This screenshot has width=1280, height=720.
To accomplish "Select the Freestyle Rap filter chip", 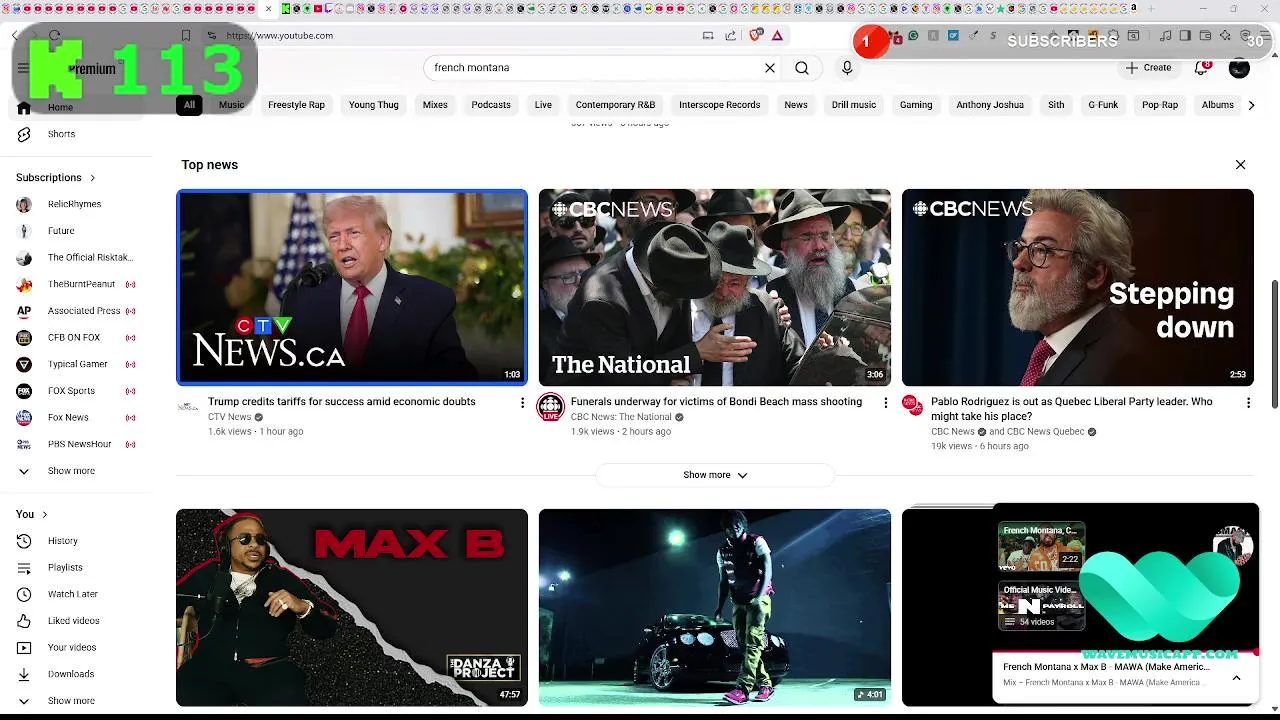I will [x=296, y=105].
